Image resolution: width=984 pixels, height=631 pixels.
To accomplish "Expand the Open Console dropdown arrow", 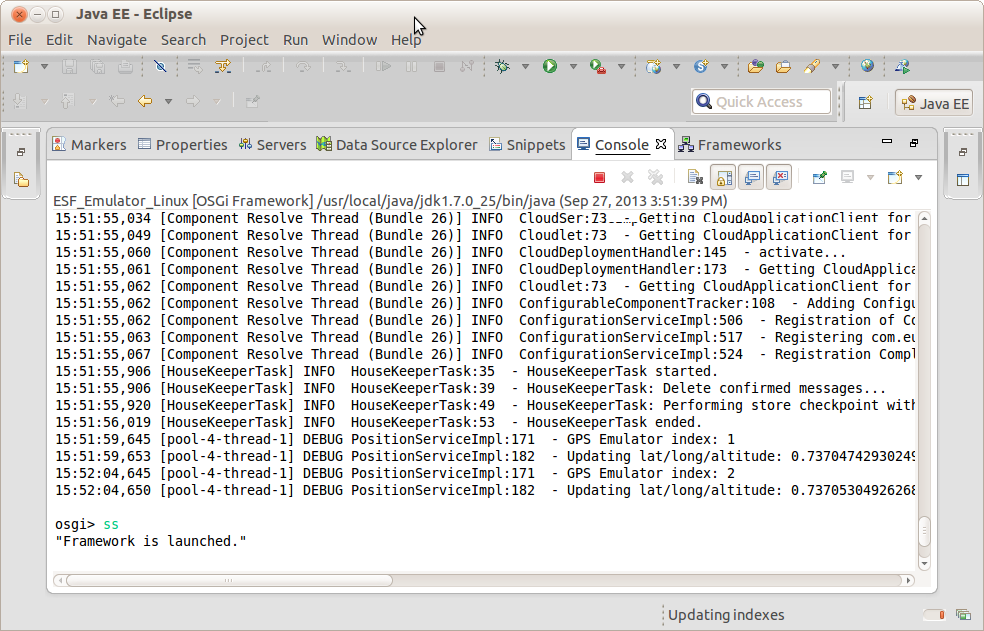I will (x=918, y=178).
